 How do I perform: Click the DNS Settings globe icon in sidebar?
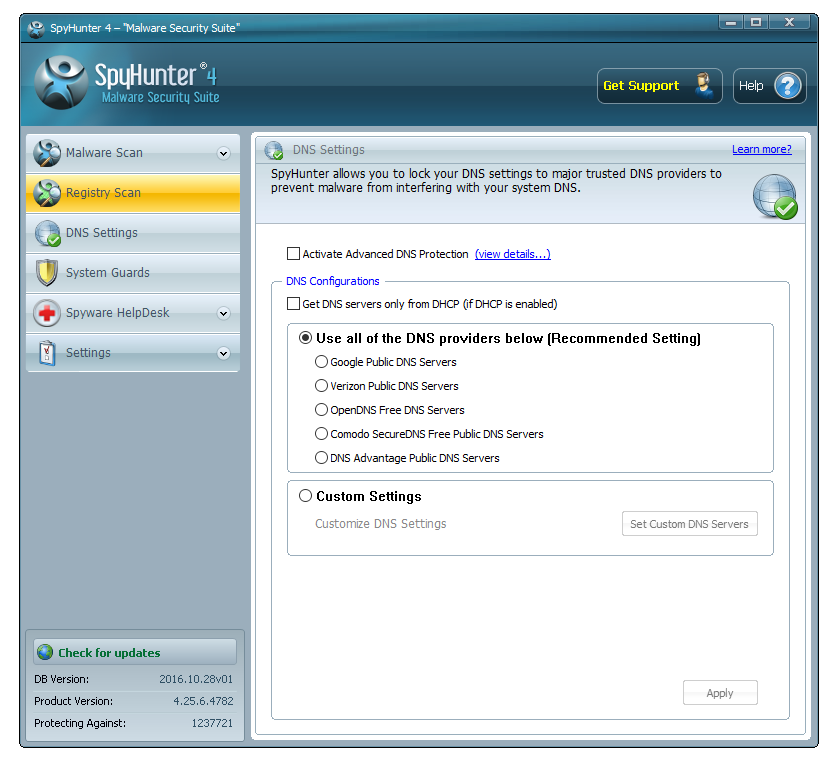click(48, 233)
